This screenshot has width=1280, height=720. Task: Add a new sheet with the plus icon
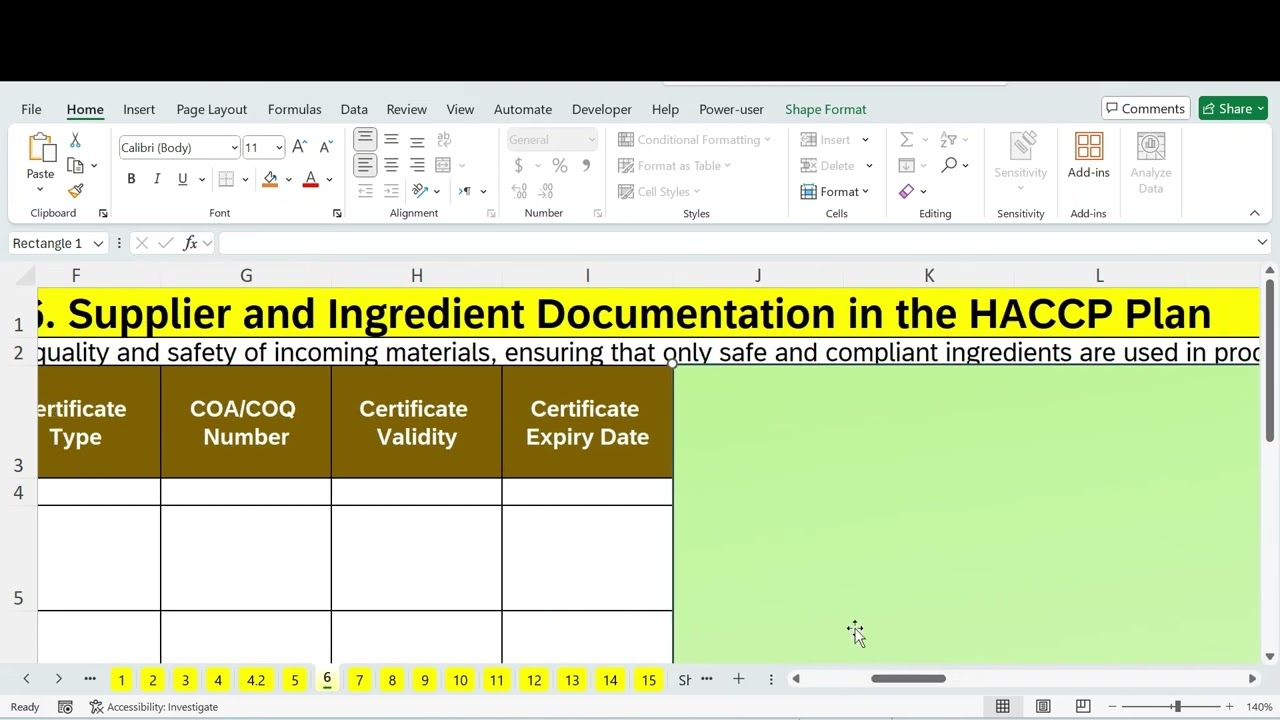click(x=738, y=679)
